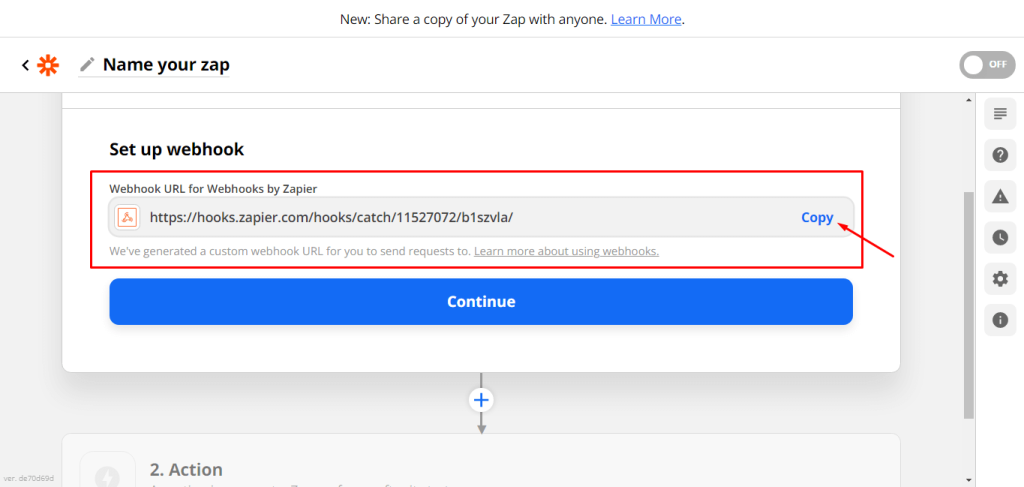
Task: Toggle the zap OFF switch on
Action: 987,65
